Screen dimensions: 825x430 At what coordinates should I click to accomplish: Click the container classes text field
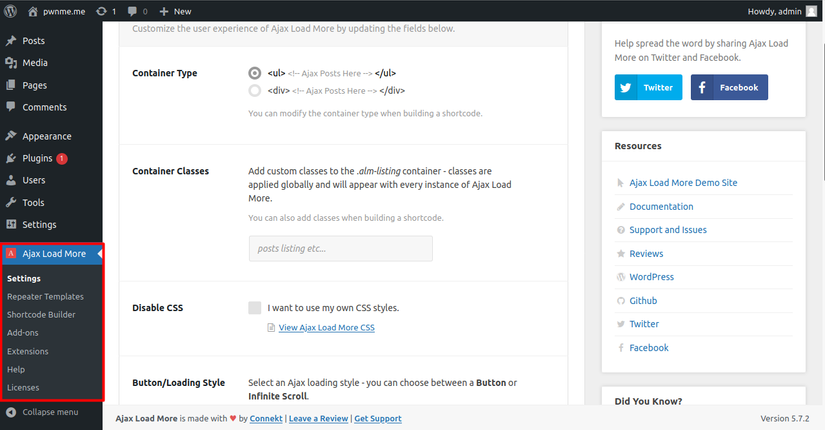click(x=340, y=248)
